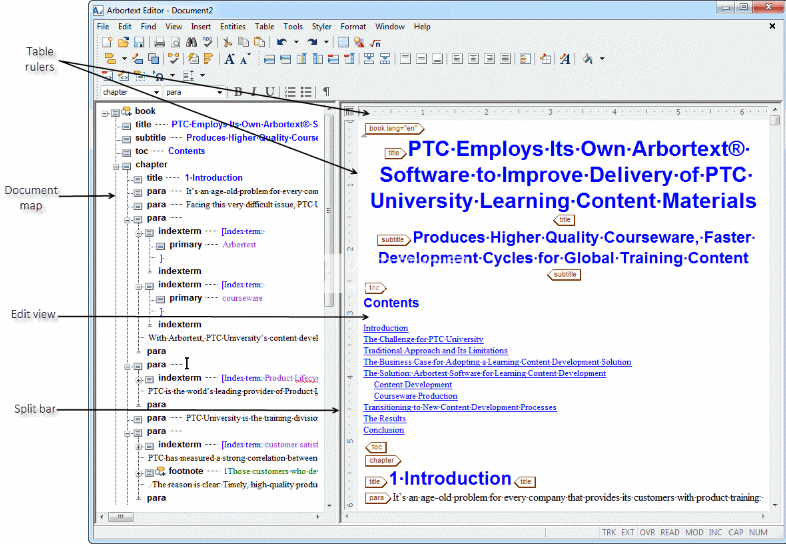Open the paint bucket color dropdown arrow
Viewport: 786px width, 547px height.
(602, 59)
